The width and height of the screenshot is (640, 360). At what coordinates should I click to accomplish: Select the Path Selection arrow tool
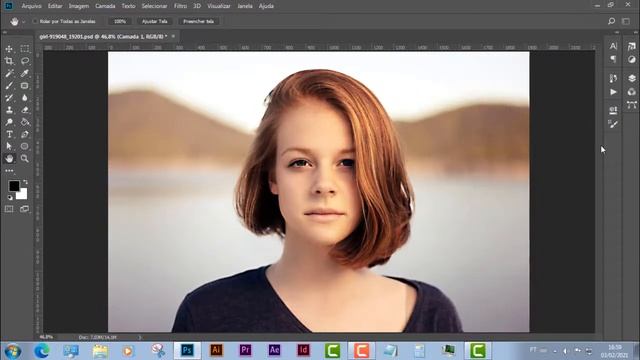pos(9,146)
